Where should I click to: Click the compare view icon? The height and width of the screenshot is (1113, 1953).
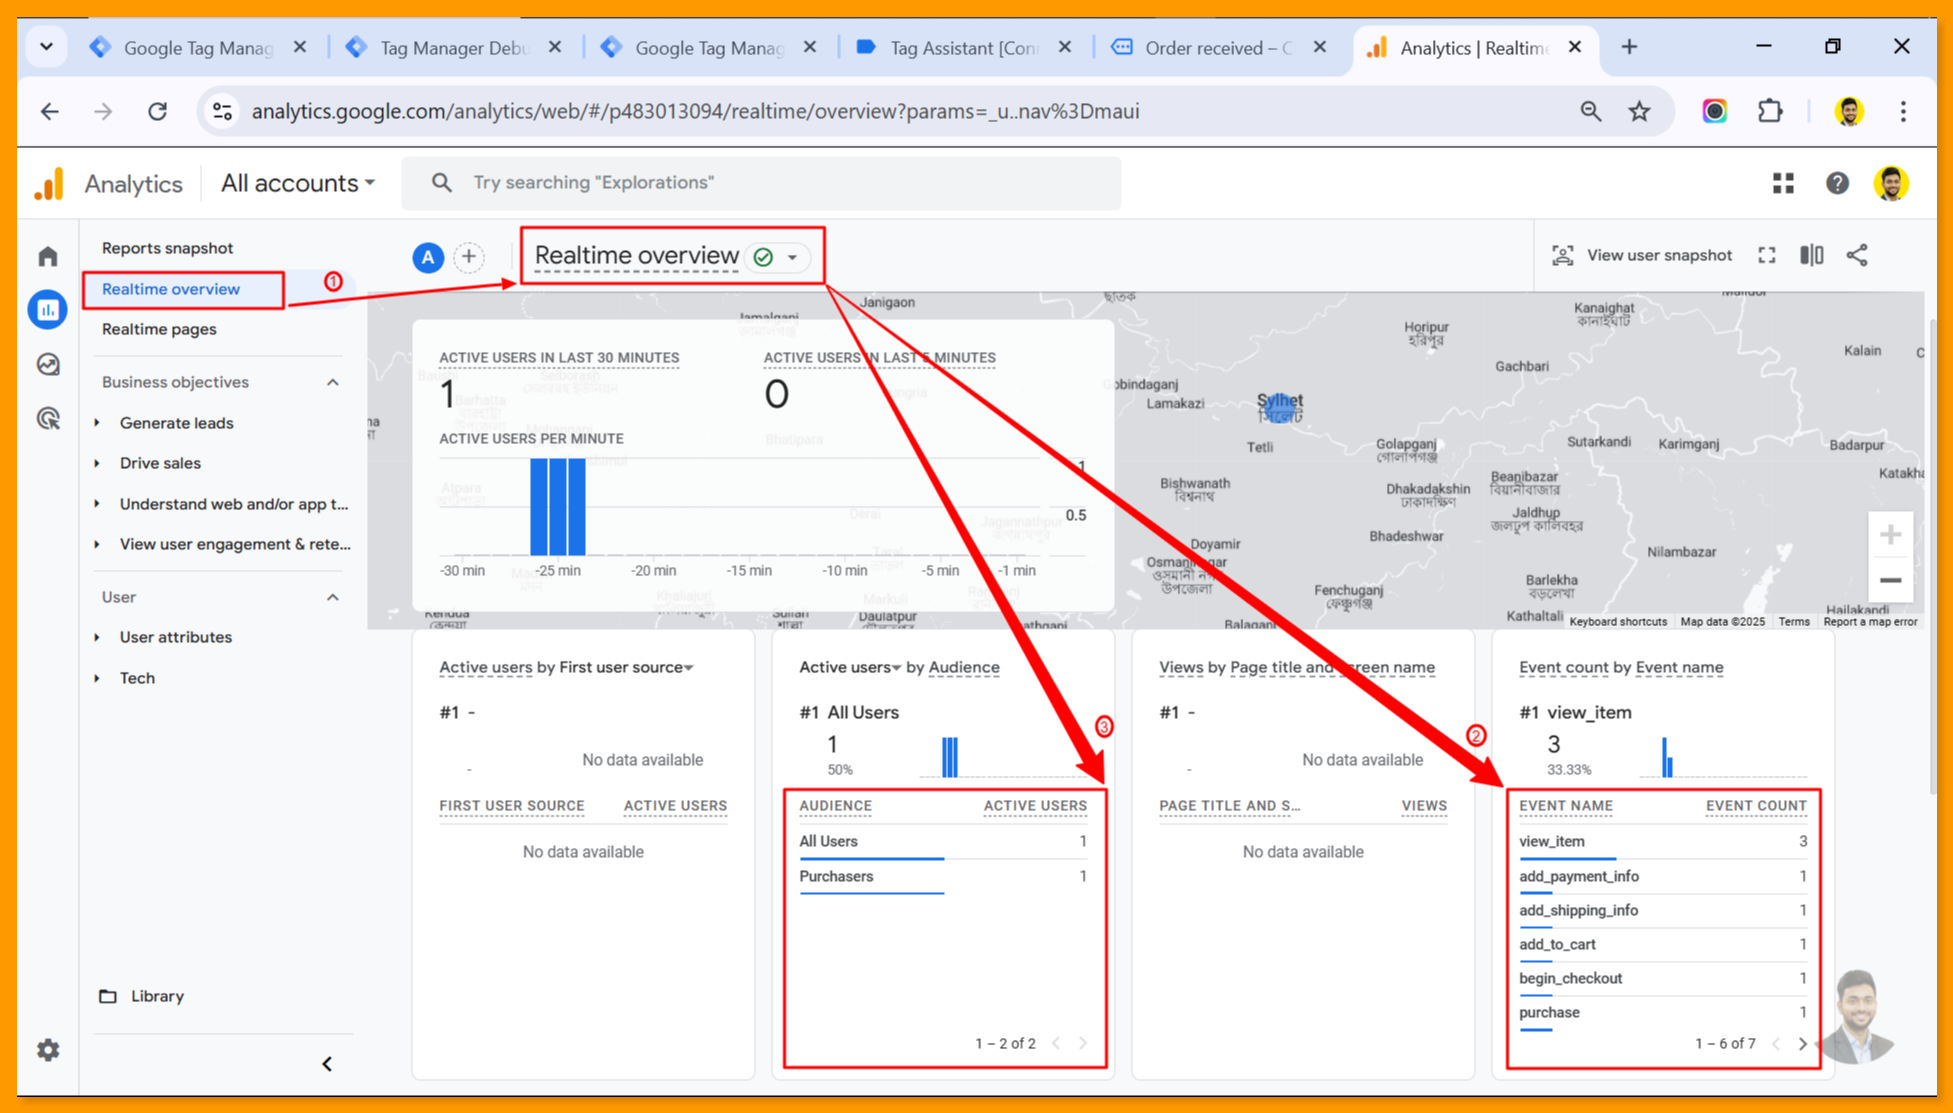click(x=1811, y=256)
